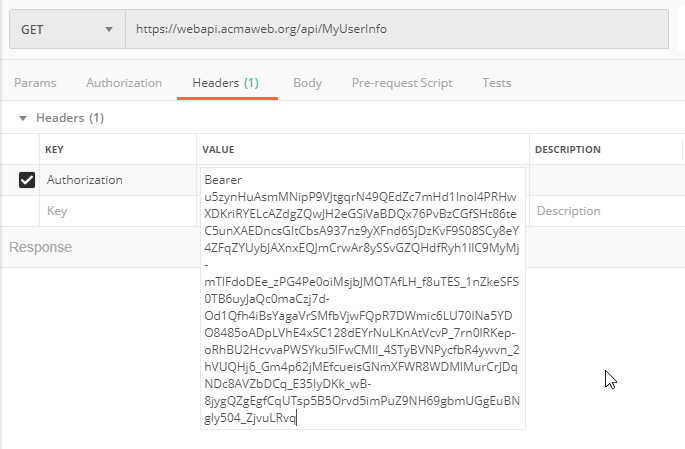
Task: Click the DESCRIPTION column header
Action: 567,150
